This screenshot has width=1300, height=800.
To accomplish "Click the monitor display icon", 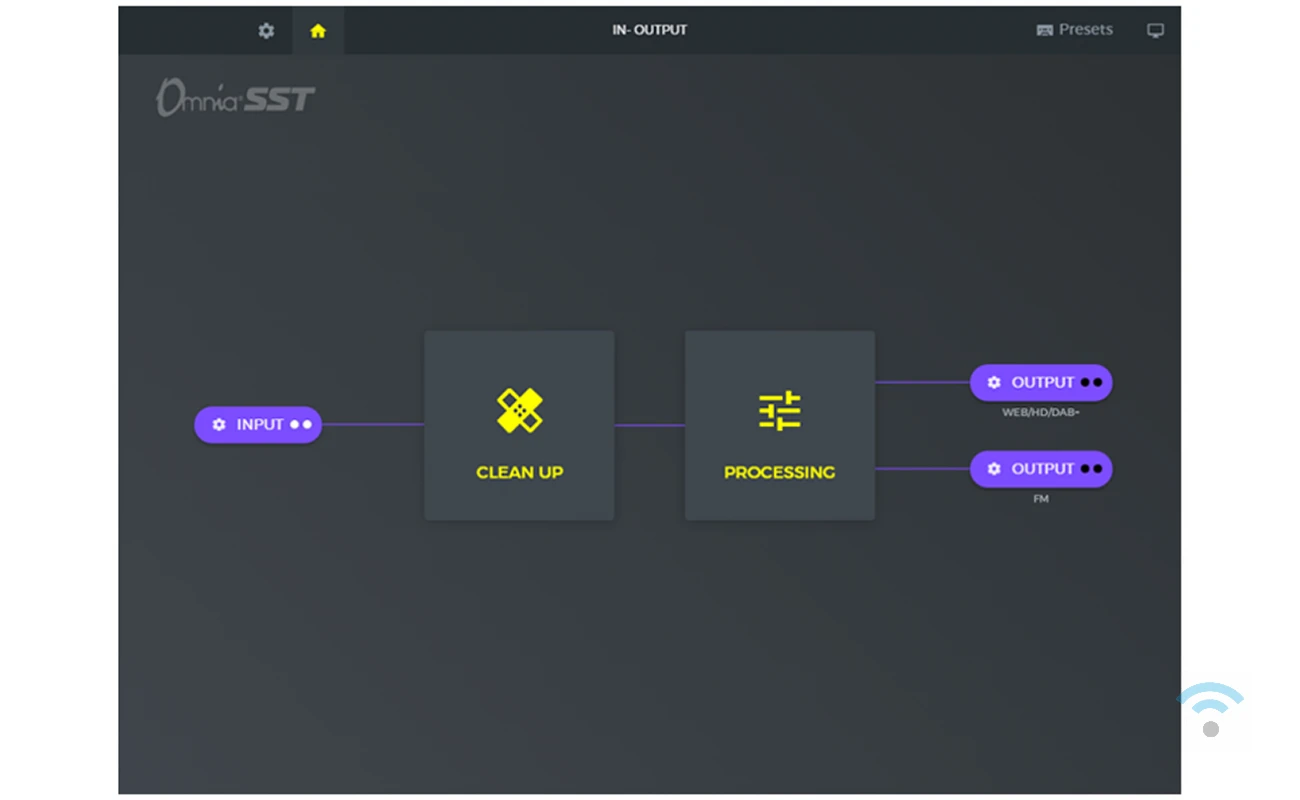I will 1155,31.
